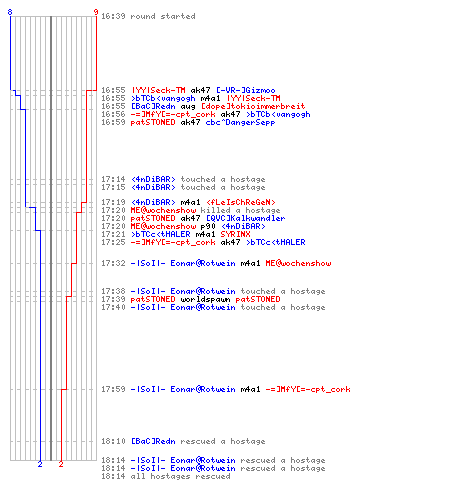Click the red score 9 at chart top

pos(96,12)
